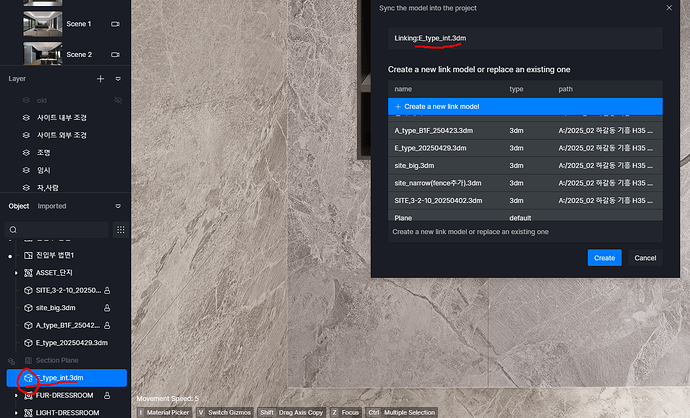Close the Sync model dialog
Screen dimensions: 690x418
point(669,8)
